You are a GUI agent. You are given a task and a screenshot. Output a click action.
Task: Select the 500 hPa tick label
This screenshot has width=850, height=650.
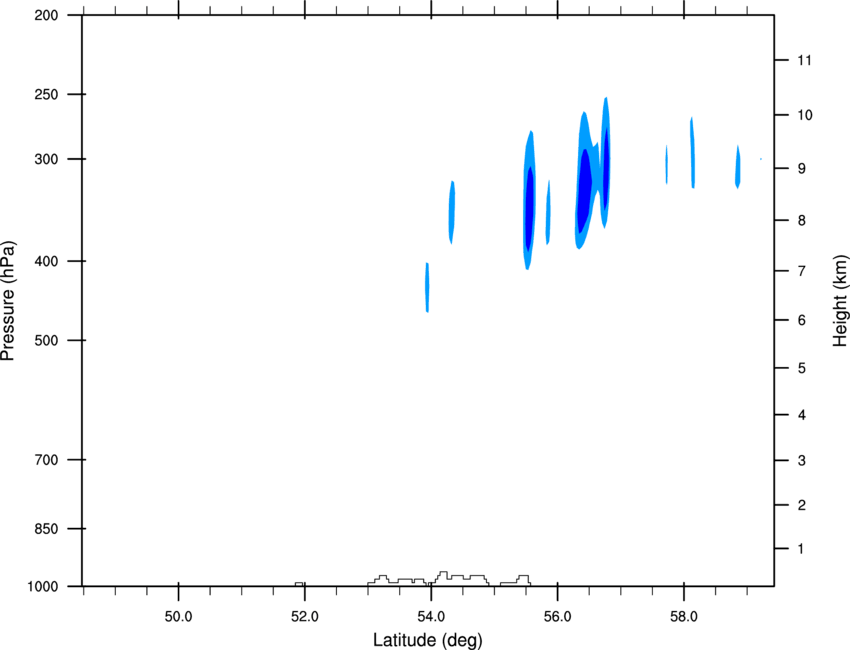click(46, 340)
